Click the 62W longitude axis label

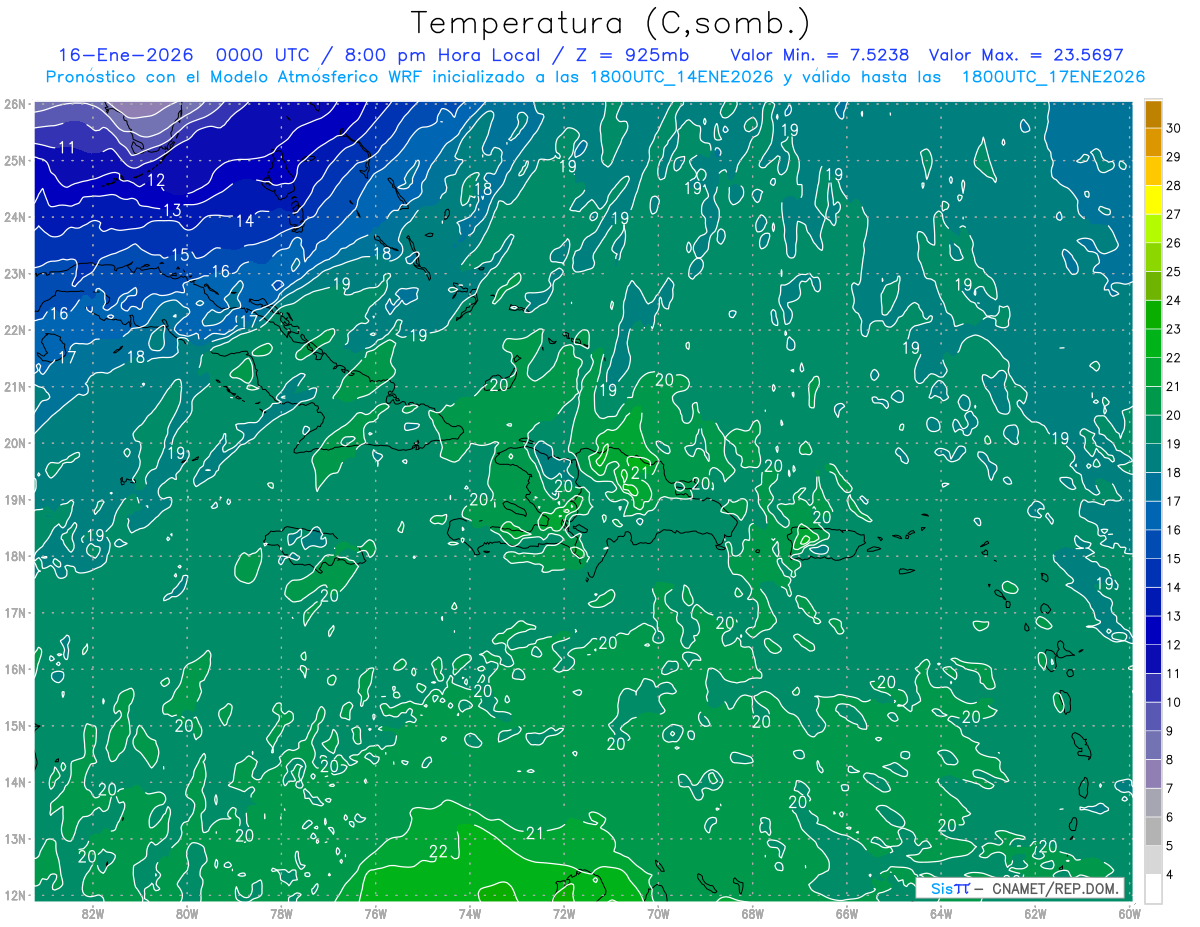(x=1035, y=913)
